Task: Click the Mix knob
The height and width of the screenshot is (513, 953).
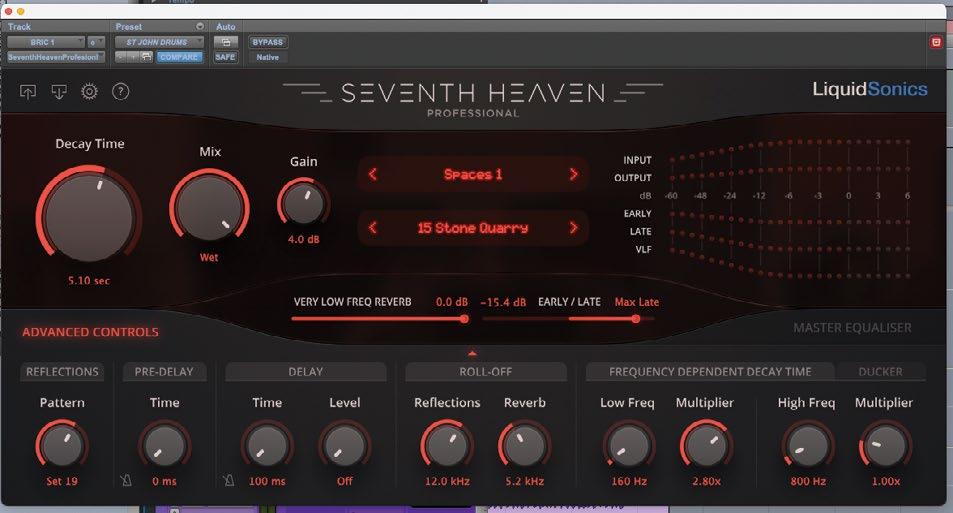Action: (x=209, y=207)
